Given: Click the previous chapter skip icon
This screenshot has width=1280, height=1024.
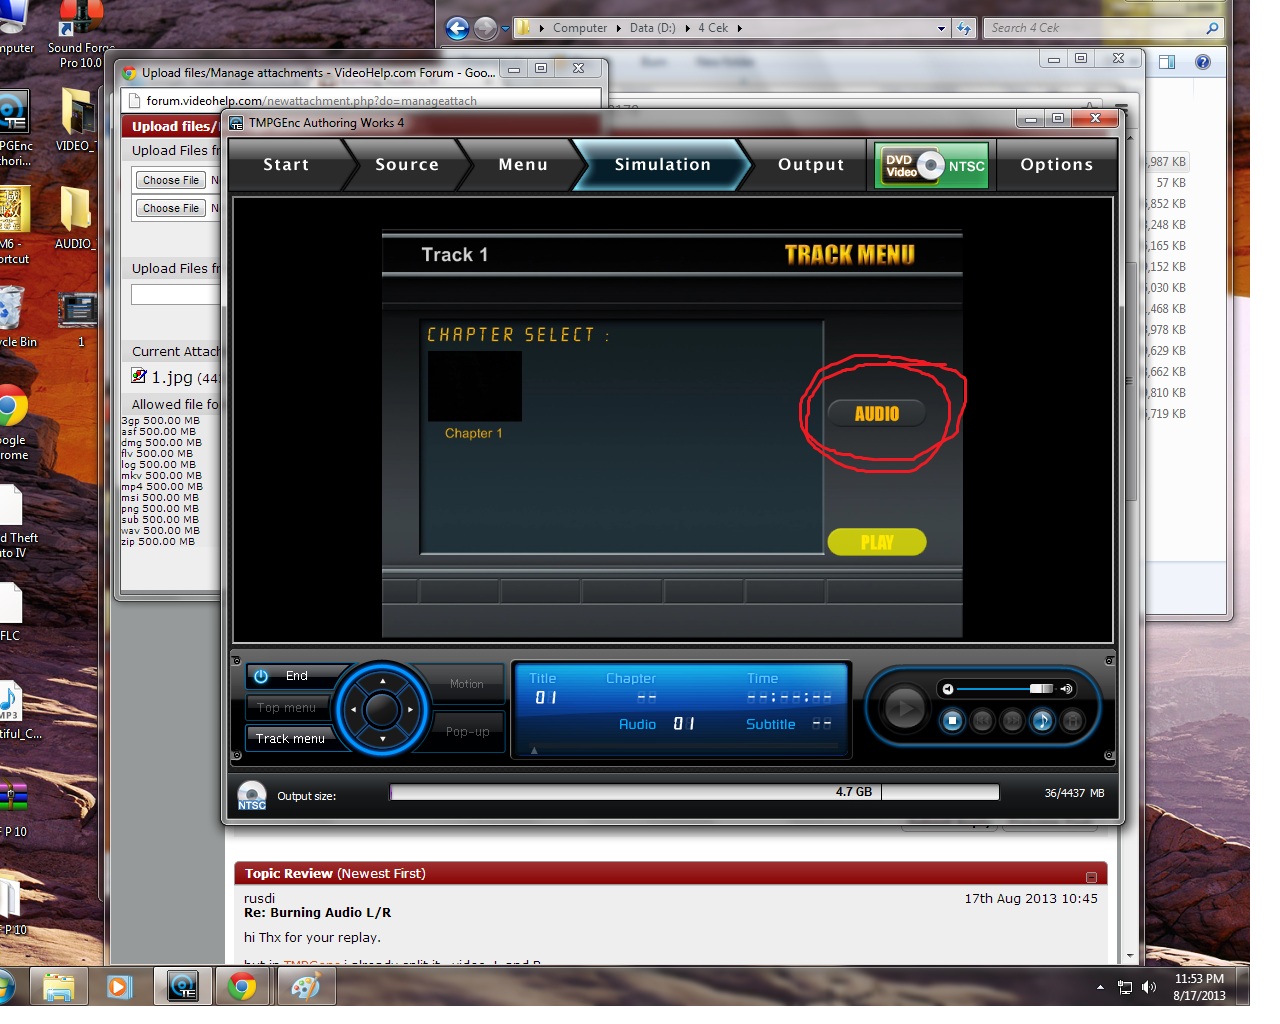Looking at the screenshot, I should coord(982,720).
